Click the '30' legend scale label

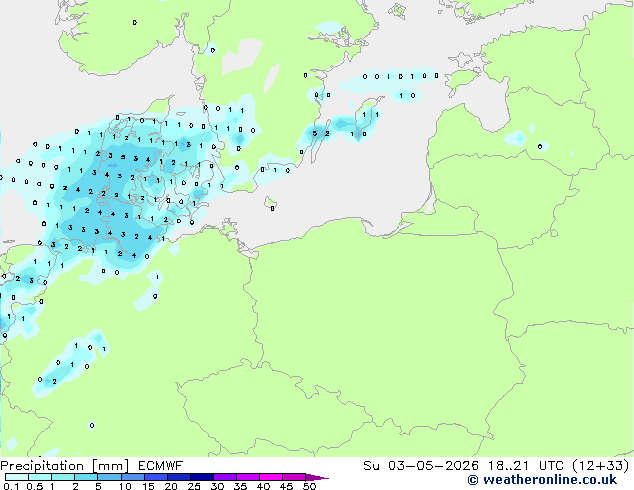point(217,486)
